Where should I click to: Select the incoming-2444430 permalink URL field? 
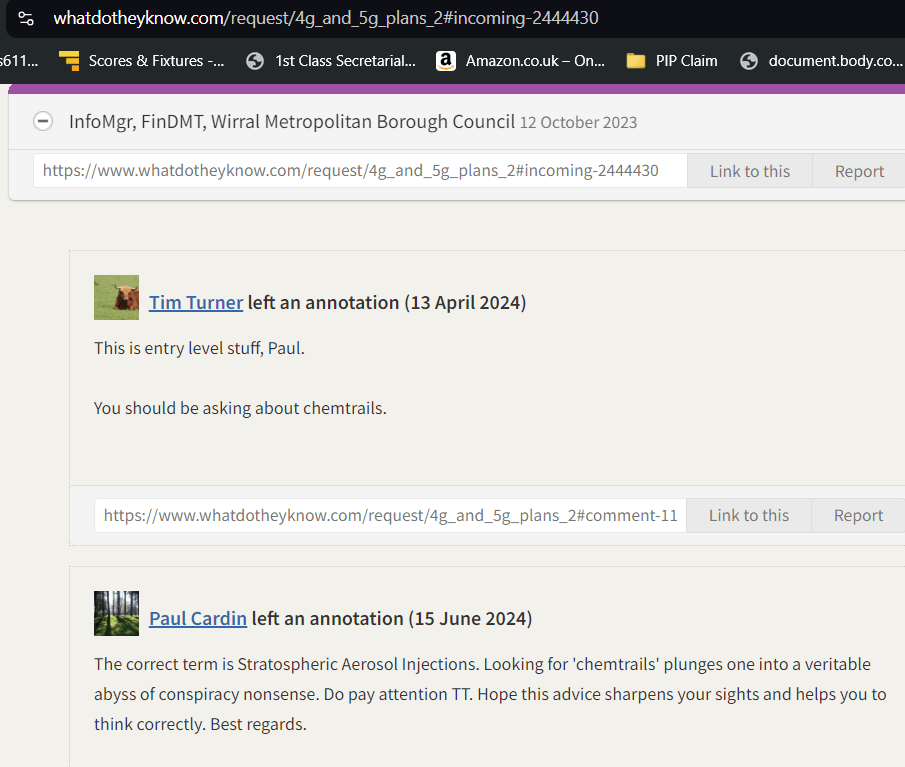[360, 171]
